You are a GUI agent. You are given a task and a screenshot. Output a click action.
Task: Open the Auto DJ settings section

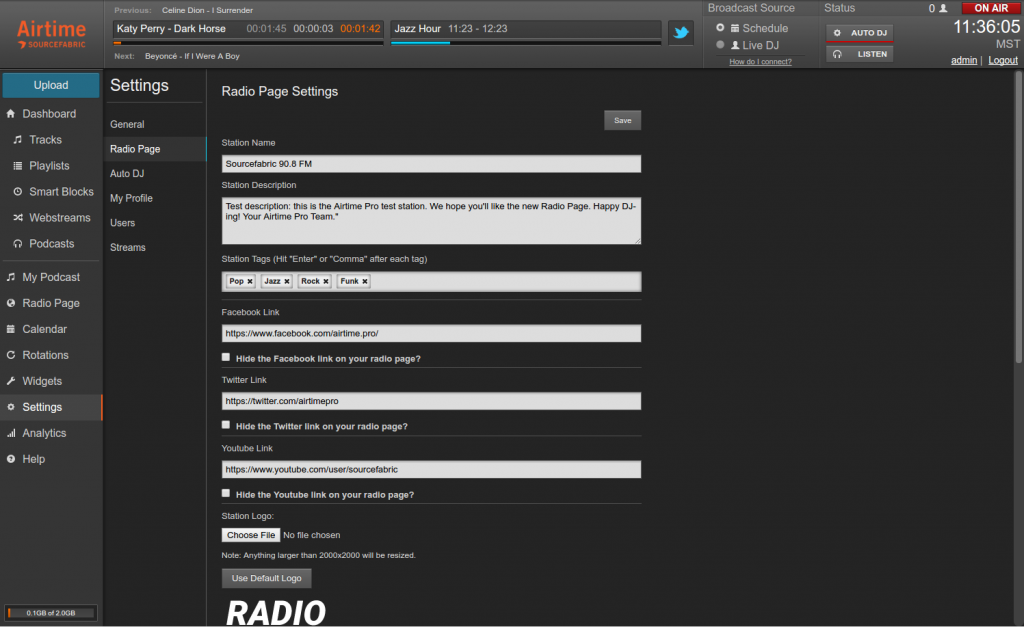[x=126, y=173]
